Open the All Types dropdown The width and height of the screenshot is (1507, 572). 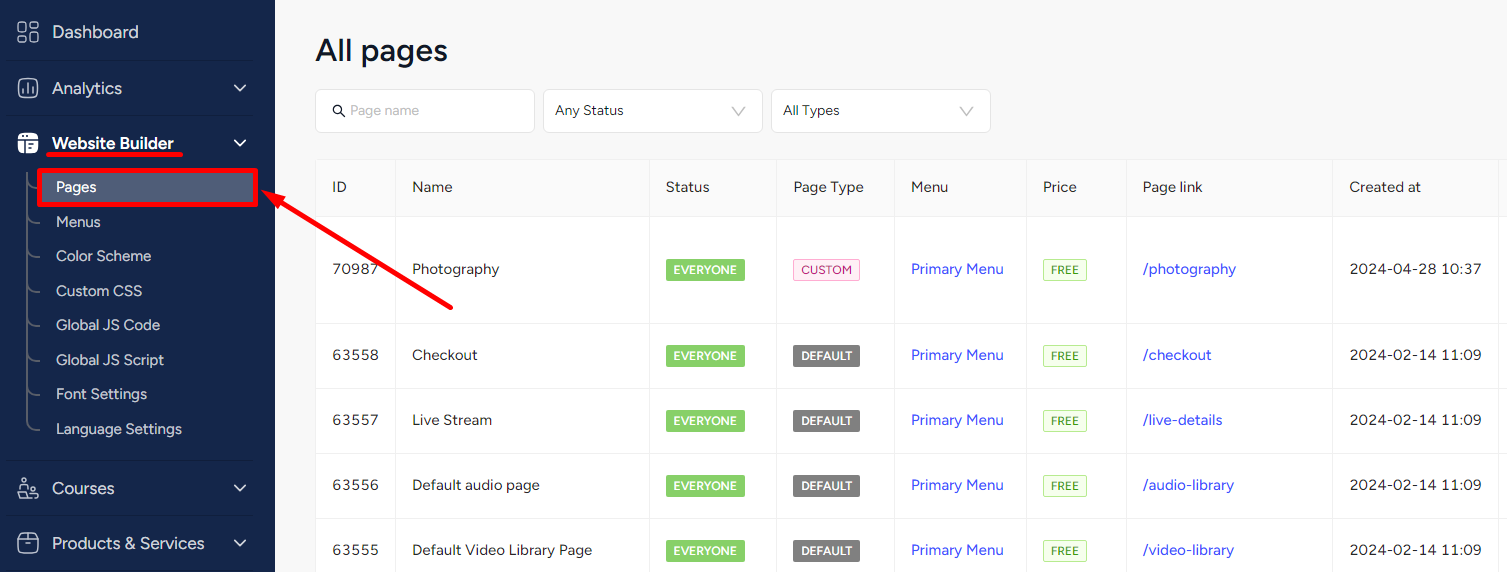point(881,111)
